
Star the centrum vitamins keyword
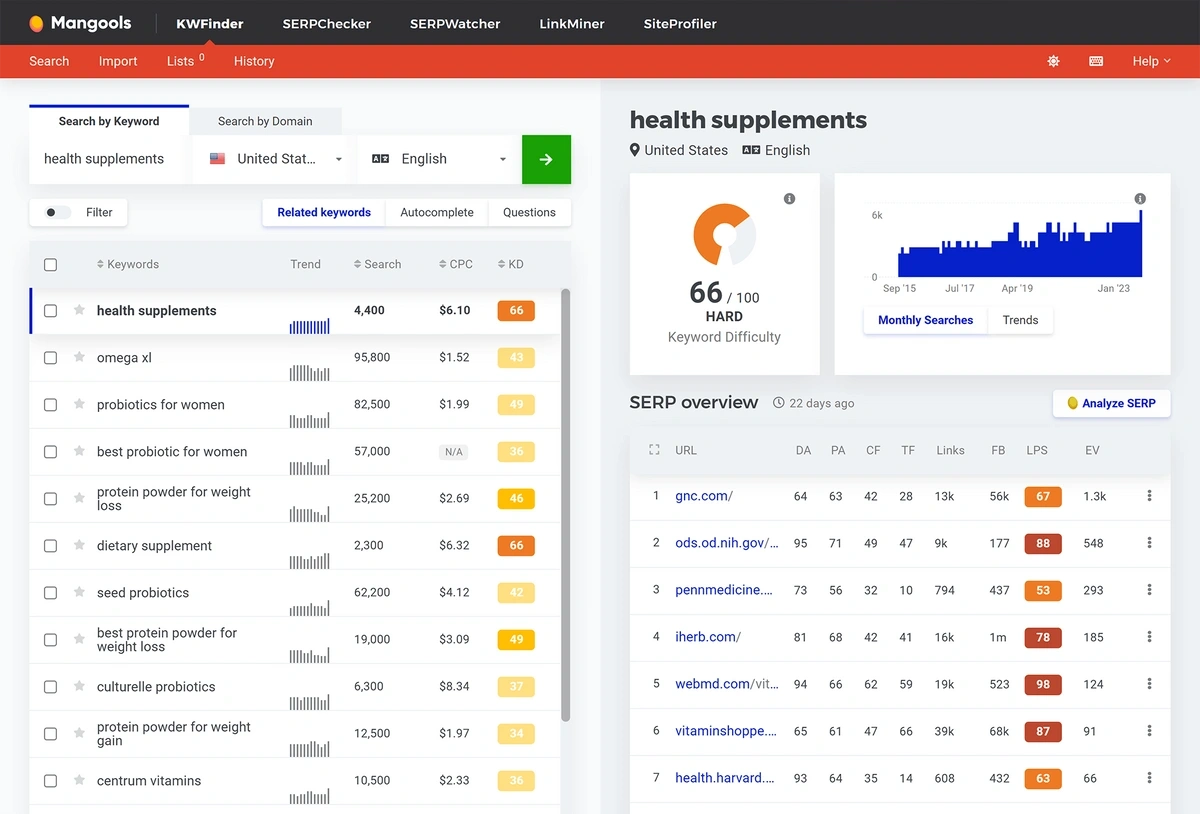pos(79,780)
